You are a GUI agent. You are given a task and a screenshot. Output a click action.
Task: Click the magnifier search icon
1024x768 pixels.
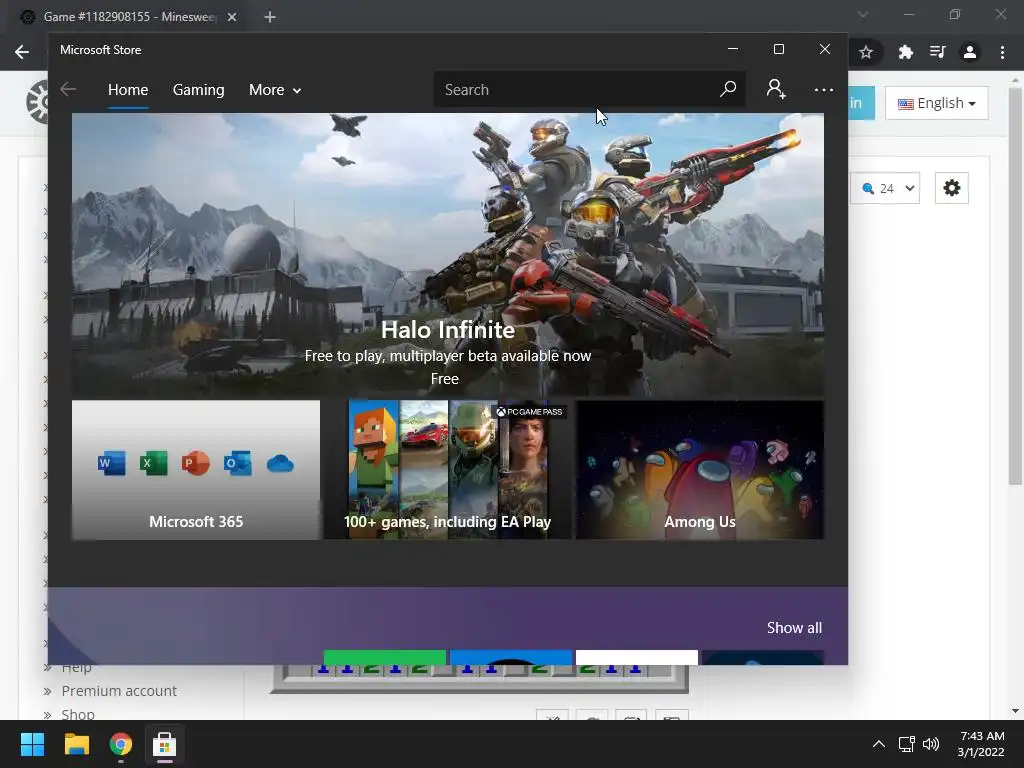coord(728,89)
